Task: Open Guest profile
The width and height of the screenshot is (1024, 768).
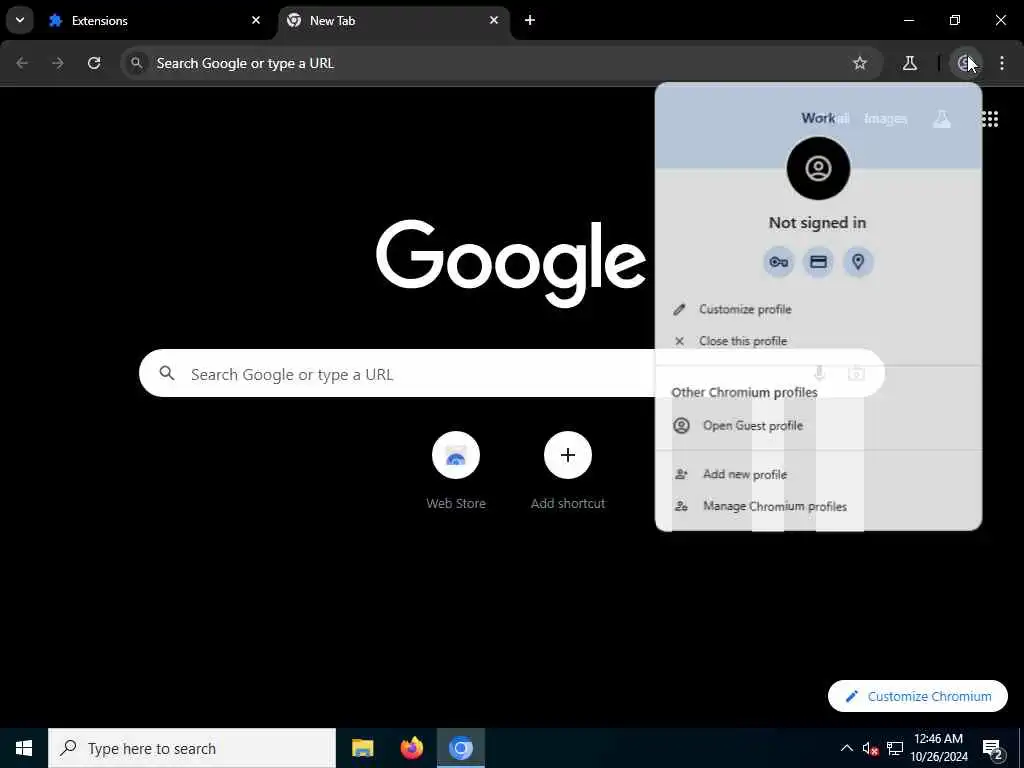Action: [818, 426]
